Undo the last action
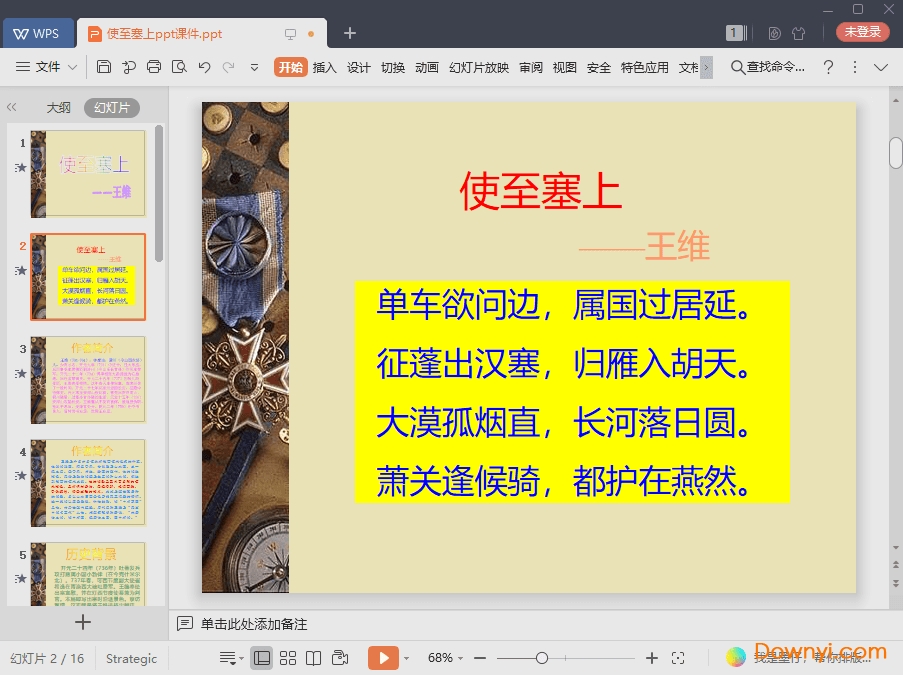Screen dimensions: 903x675 206,67
